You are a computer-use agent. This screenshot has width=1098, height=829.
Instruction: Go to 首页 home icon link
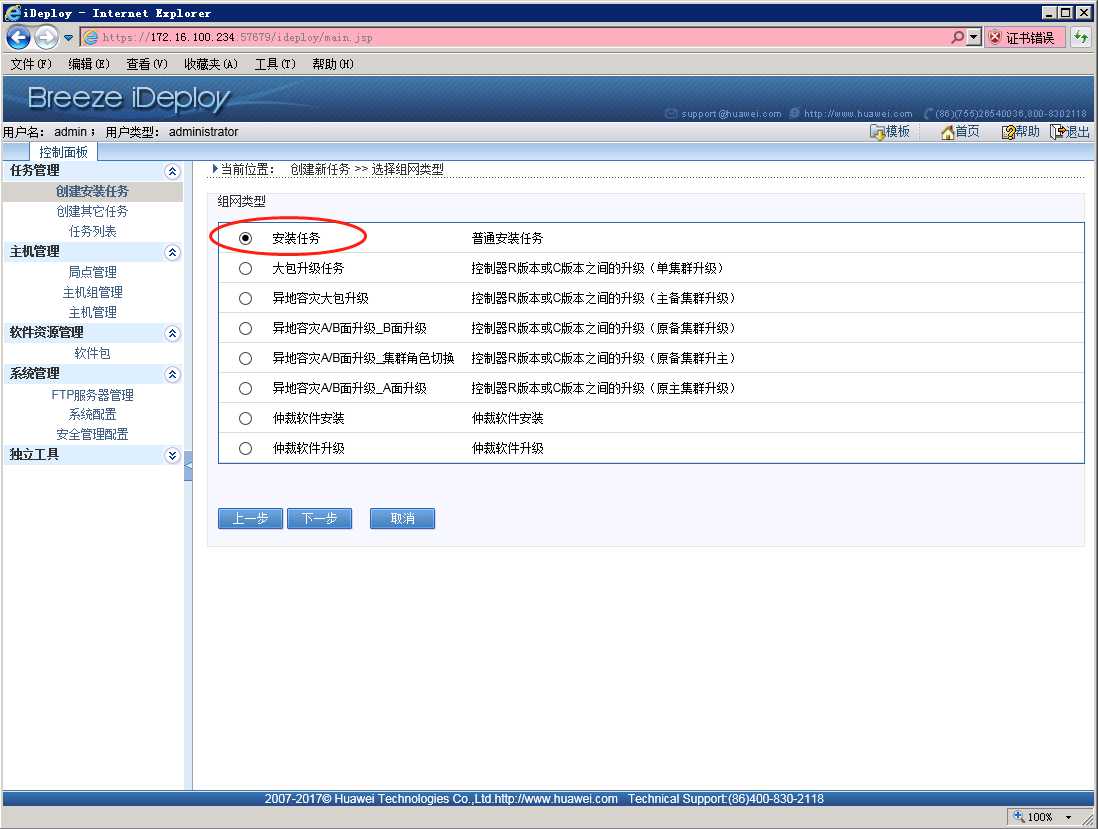tap(960, 132)
